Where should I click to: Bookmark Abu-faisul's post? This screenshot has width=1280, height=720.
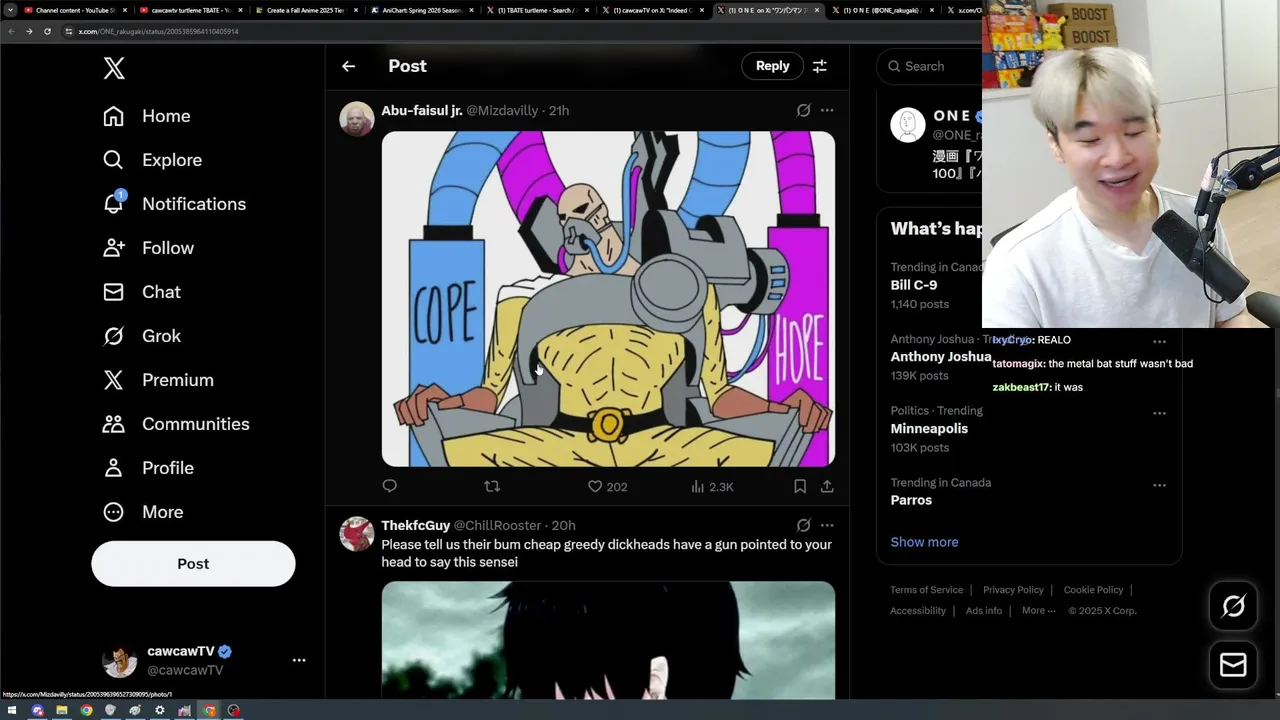800,486
